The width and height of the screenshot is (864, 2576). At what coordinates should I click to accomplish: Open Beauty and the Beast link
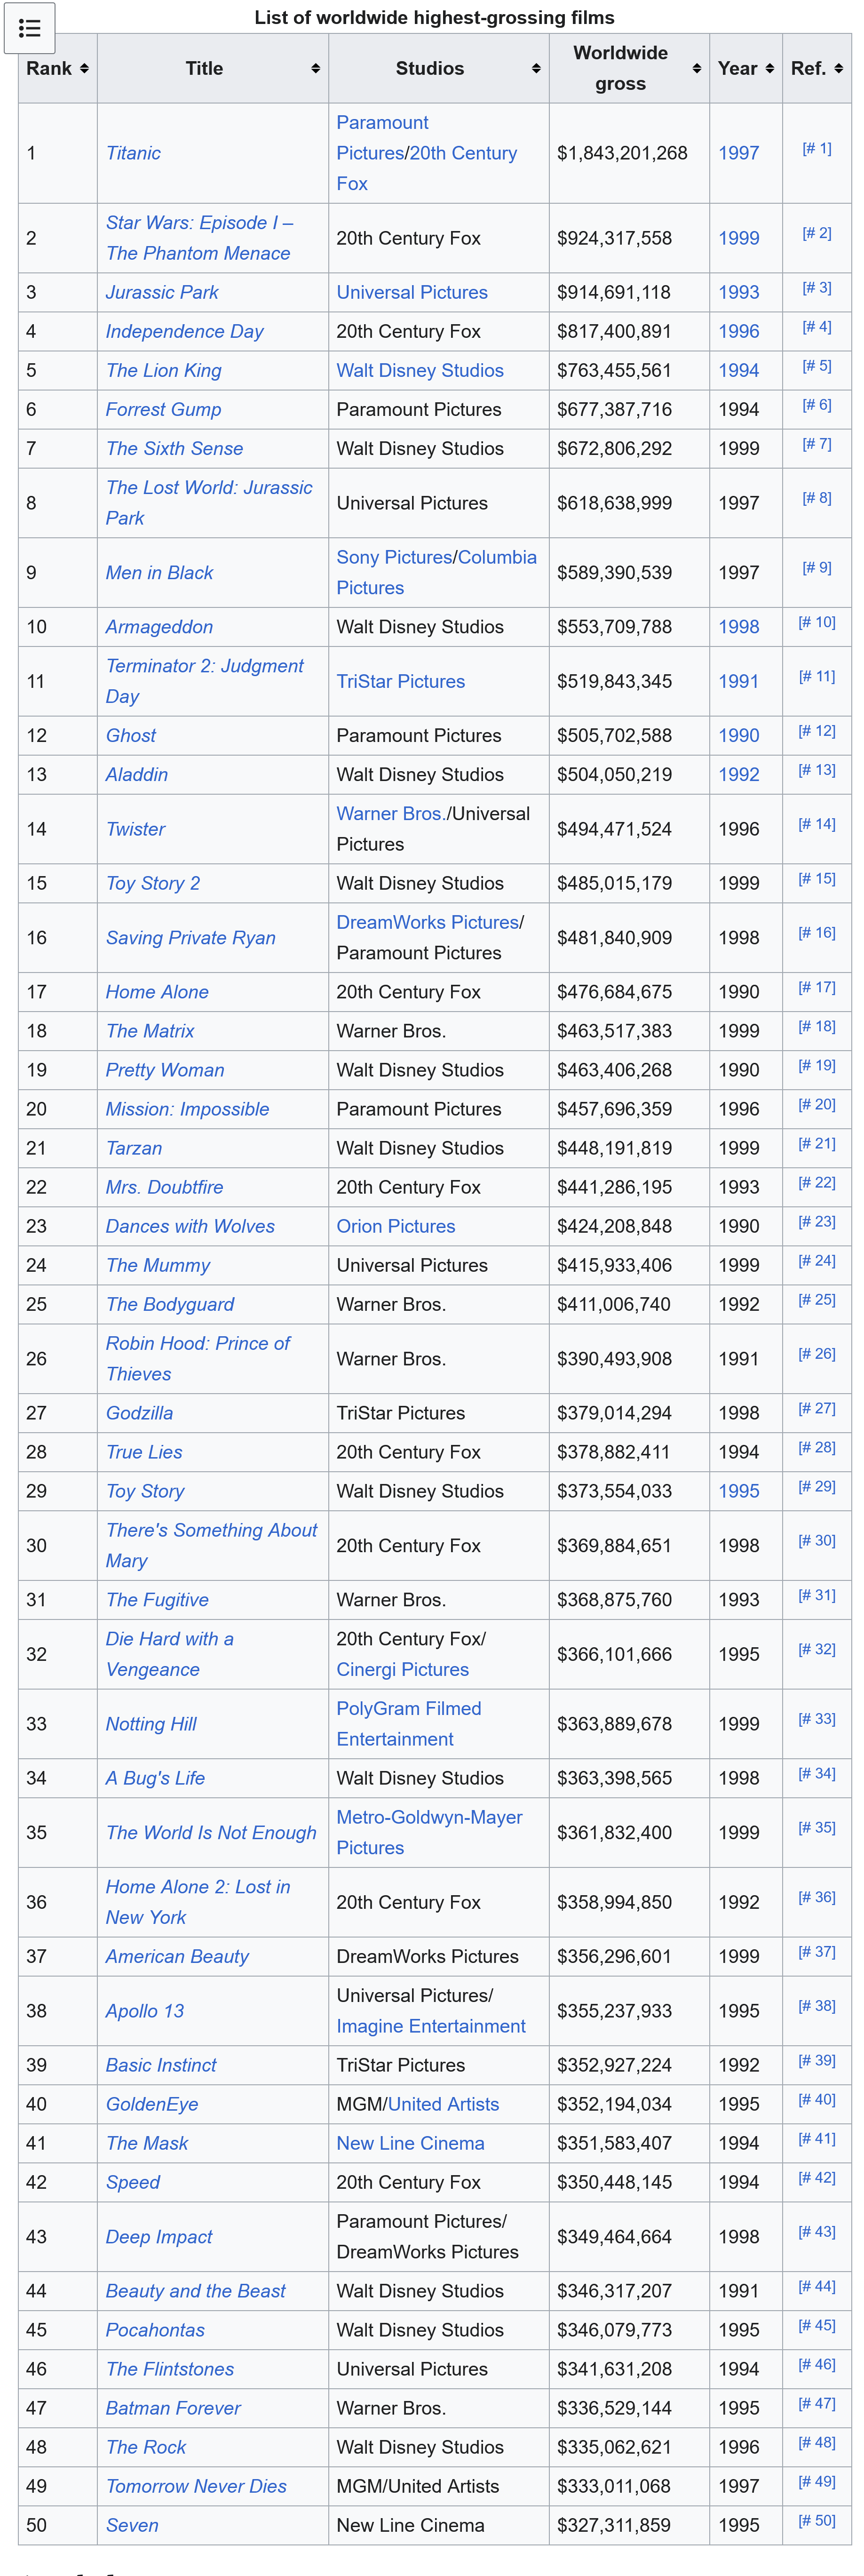[x=196, y=2290]
